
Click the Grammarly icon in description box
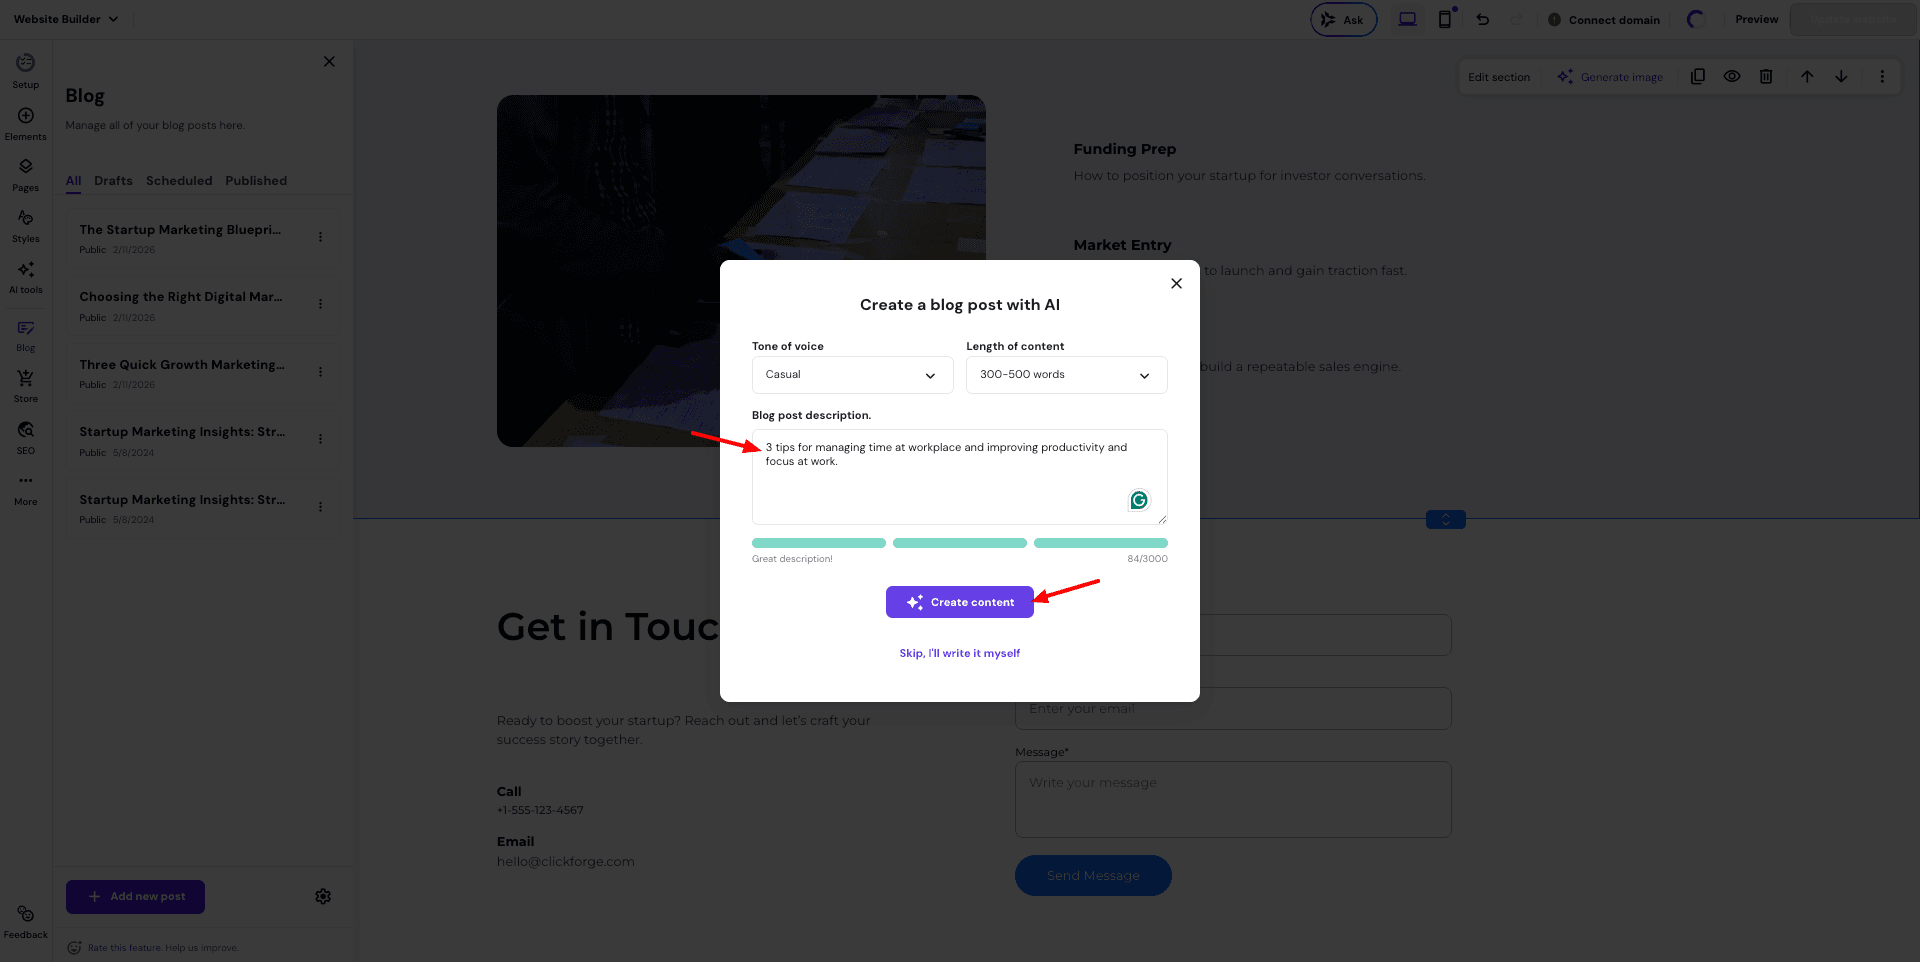coord(1139,500)
